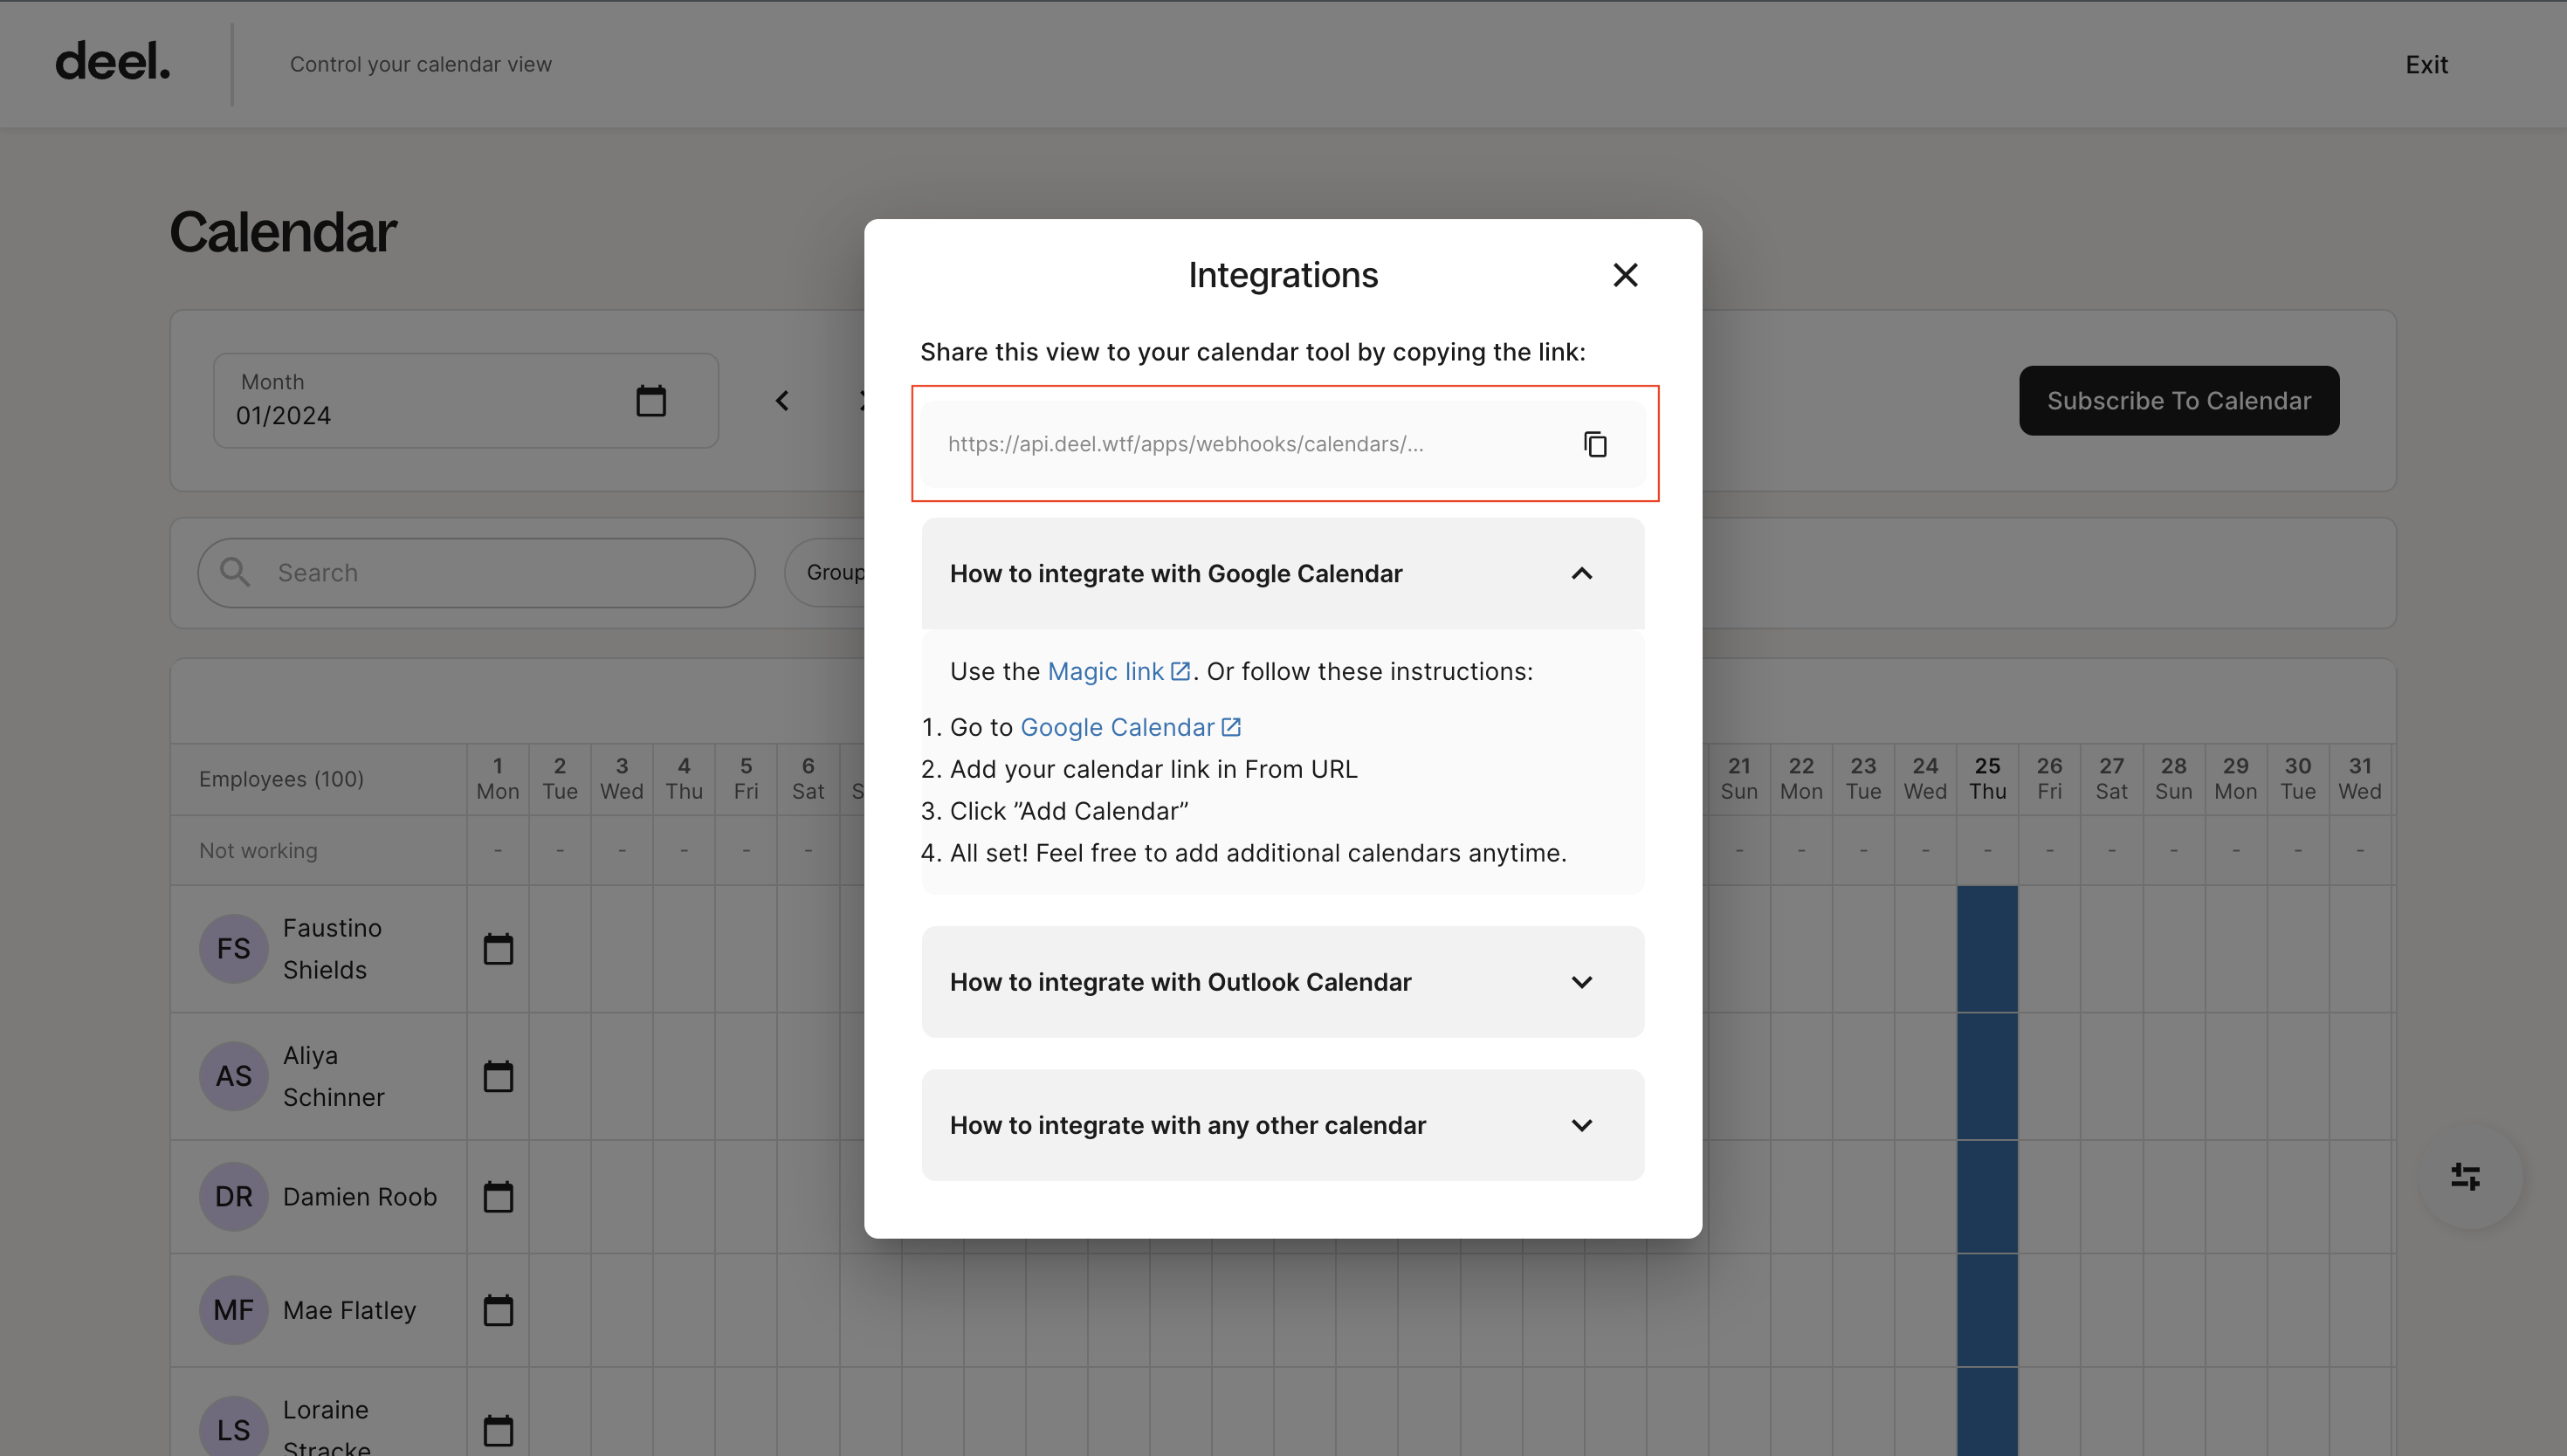The height and width of the screenshot is (1456, 2567).
Task: Open Damien Roob's calendar icon
Action: tap(498, 1196)
